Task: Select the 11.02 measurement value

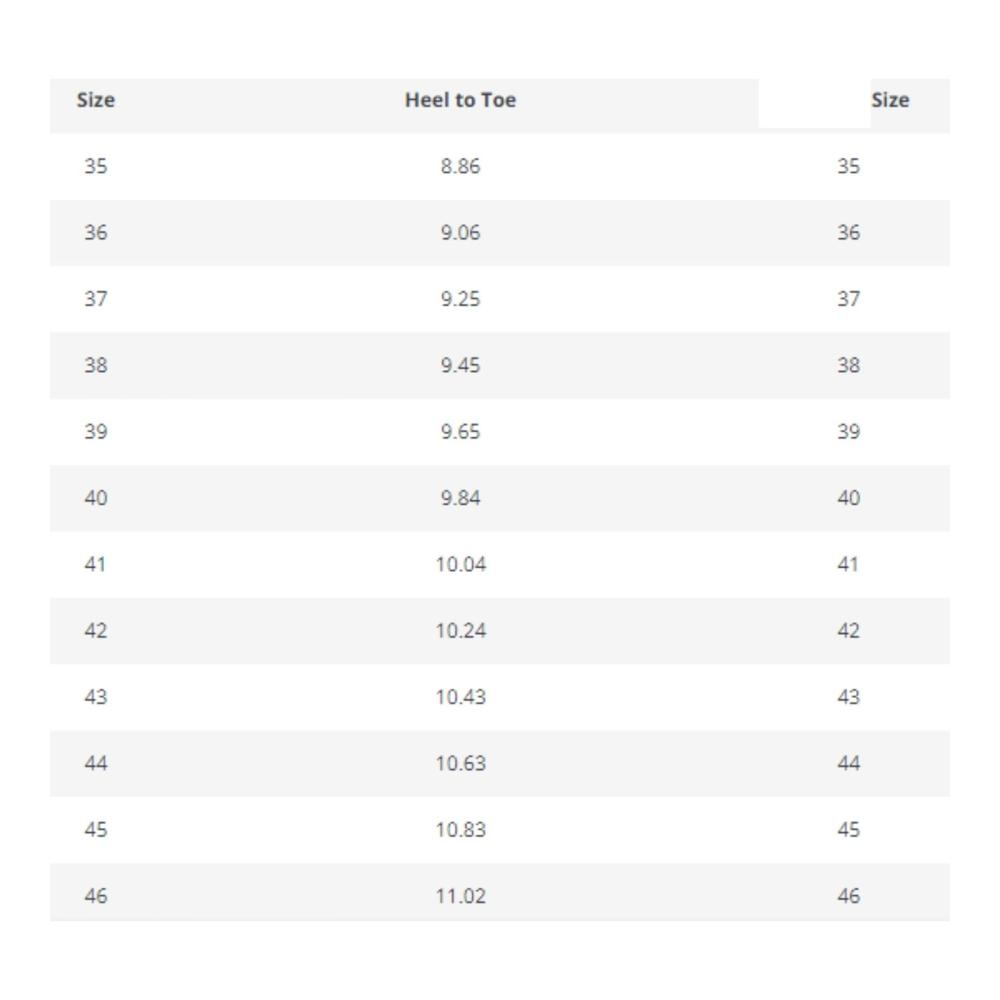Action: pos(460,896)
